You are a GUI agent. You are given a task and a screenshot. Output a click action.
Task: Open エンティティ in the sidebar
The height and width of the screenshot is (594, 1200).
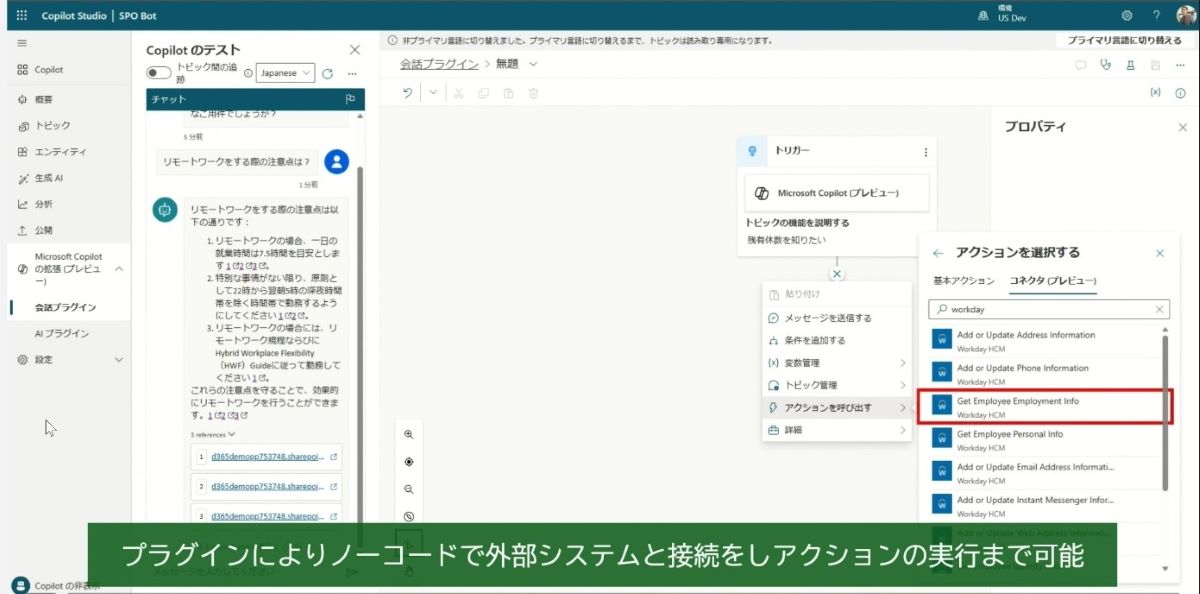[x=51, y=152]
